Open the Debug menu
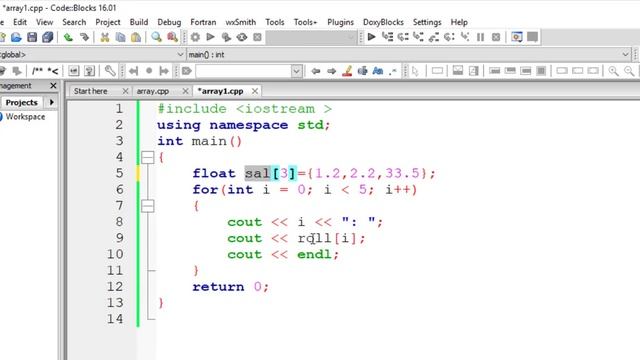Image resolution: width=640 pixels, height=360 pixels. click(x=169, y=22)
